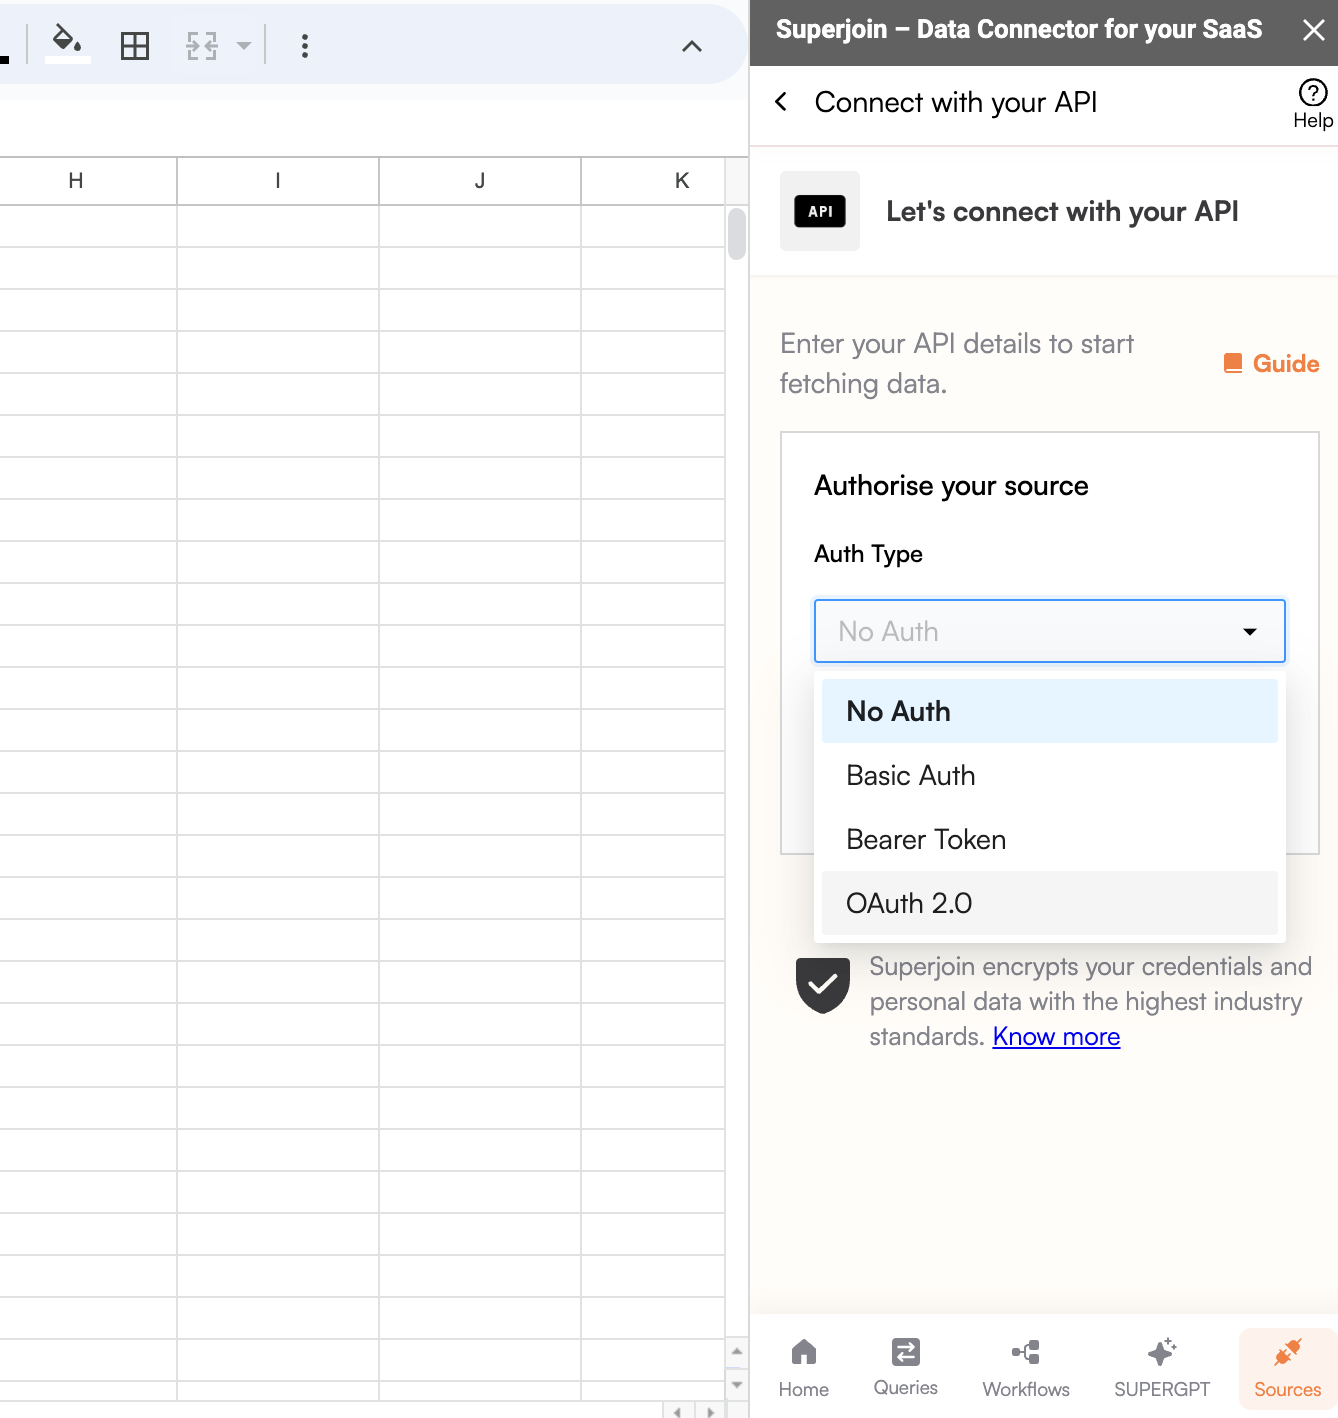
Task: Open the three-dot more toolbar options
Action: pyautogui.click(x=305, y=46)
